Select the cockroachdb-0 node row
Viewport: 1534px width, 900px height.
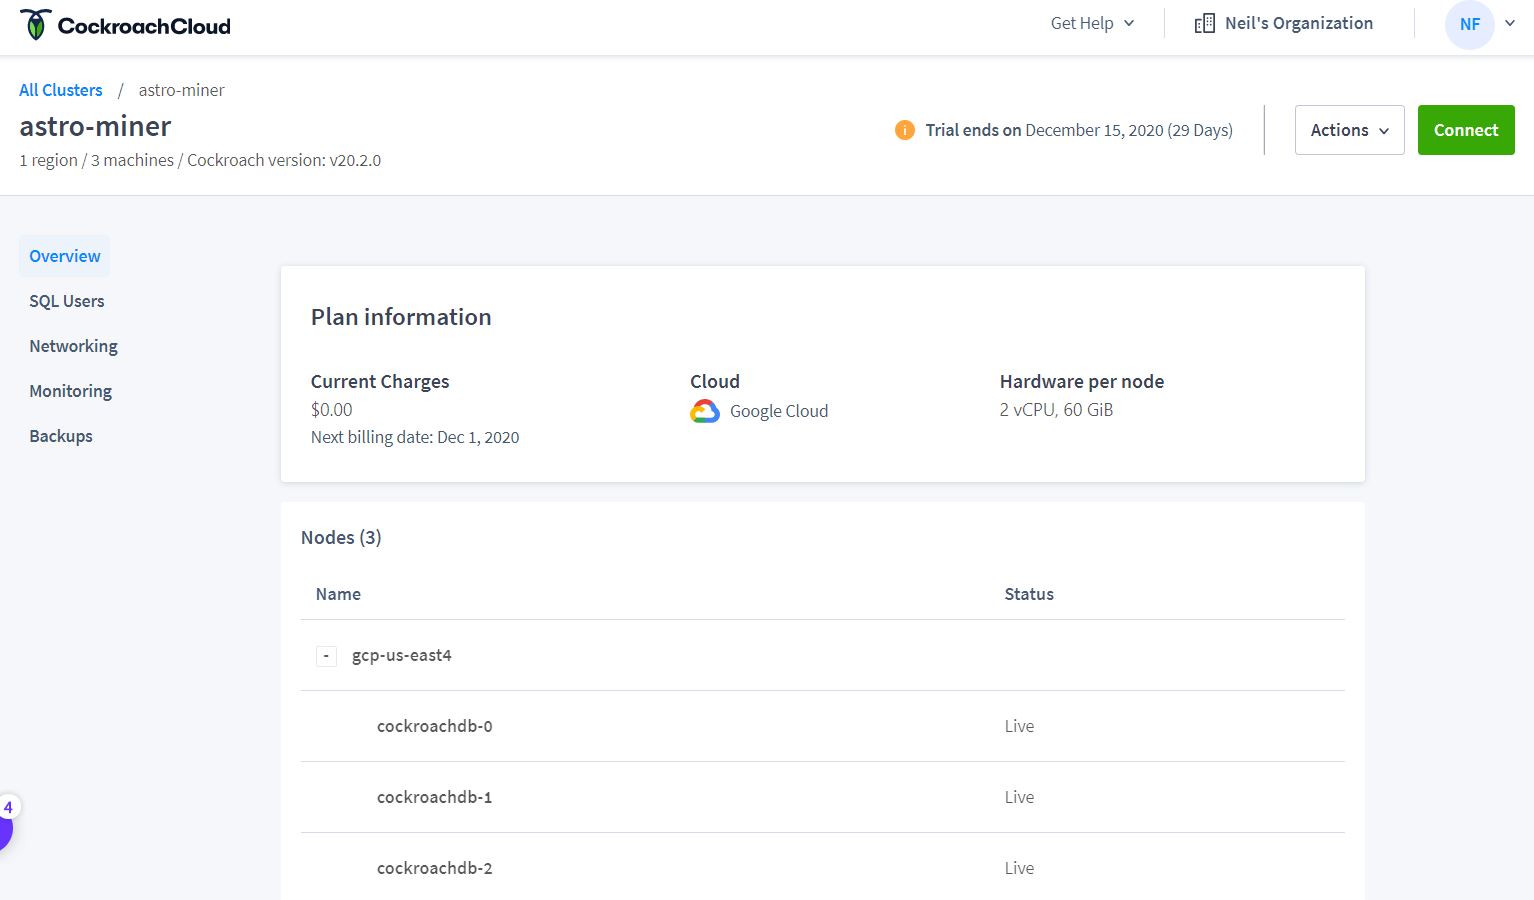tap(822, 726)
